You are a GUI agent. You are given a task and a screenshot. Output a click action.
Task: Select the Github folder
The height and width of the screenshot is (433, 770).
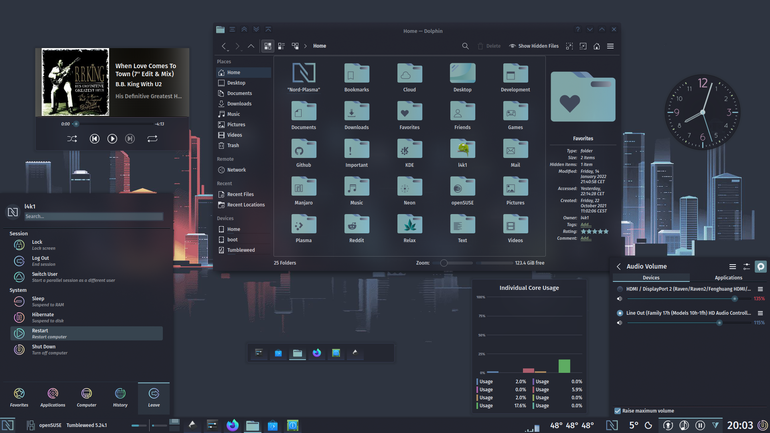(303, 153)
